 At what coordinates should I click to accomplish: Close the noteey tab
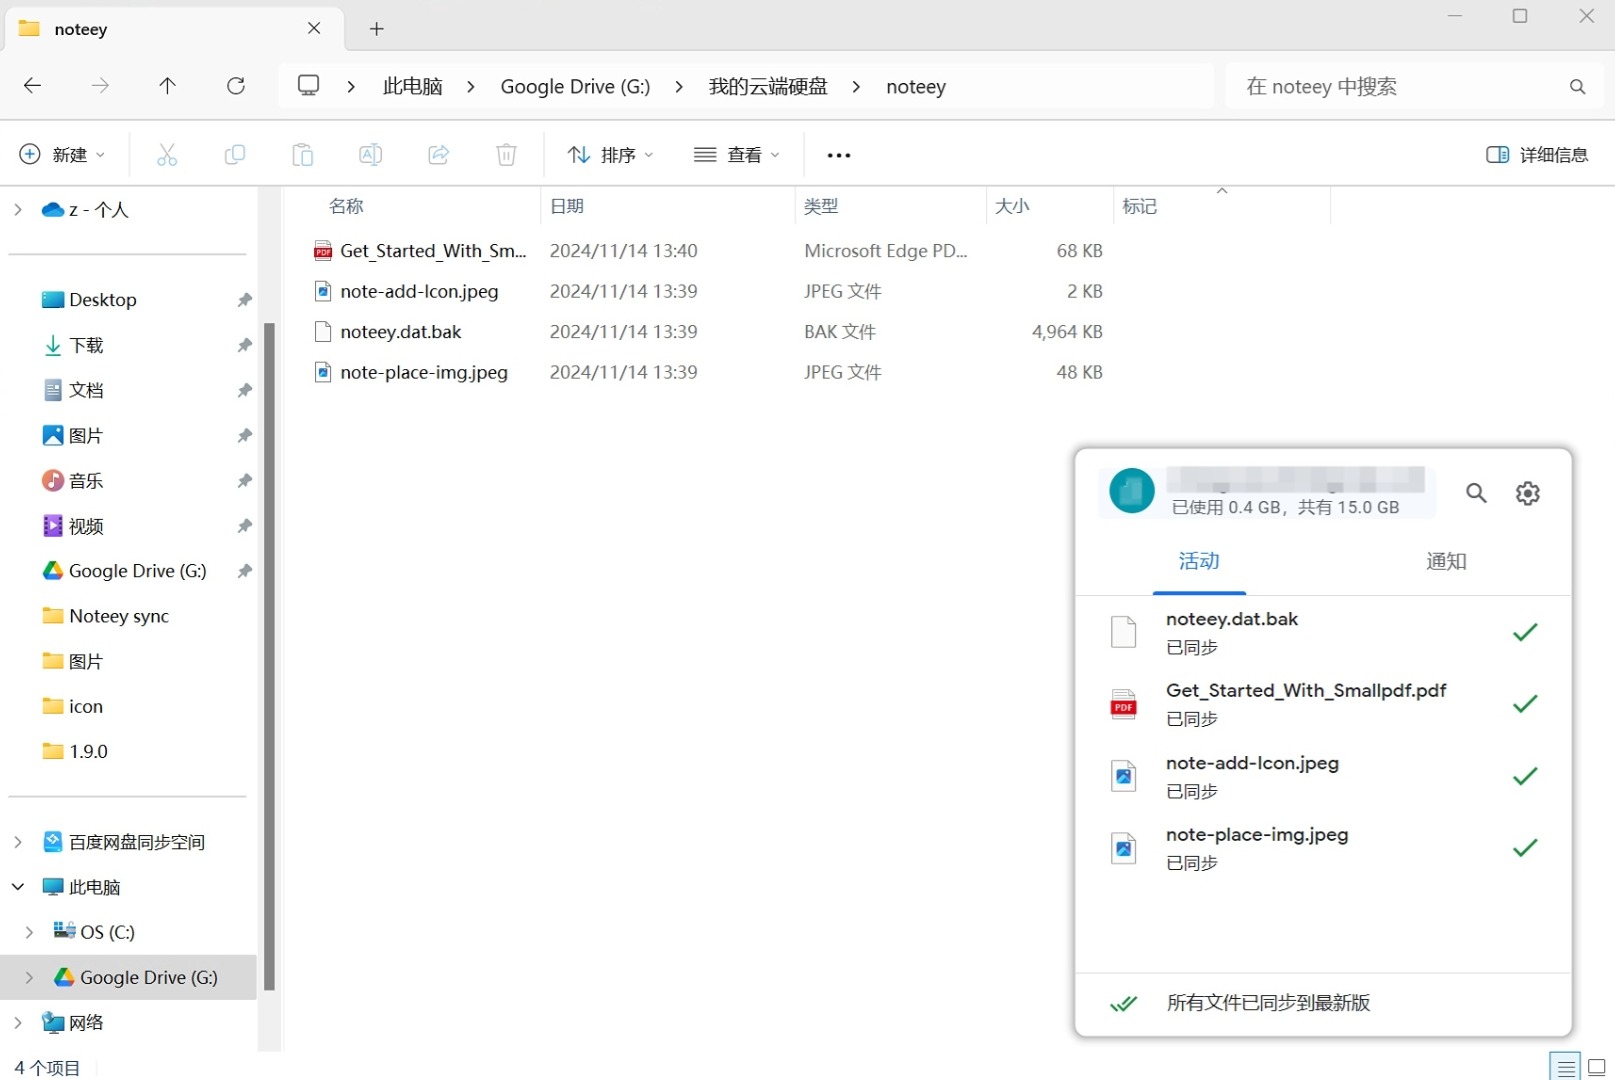[x=314, y=28]
